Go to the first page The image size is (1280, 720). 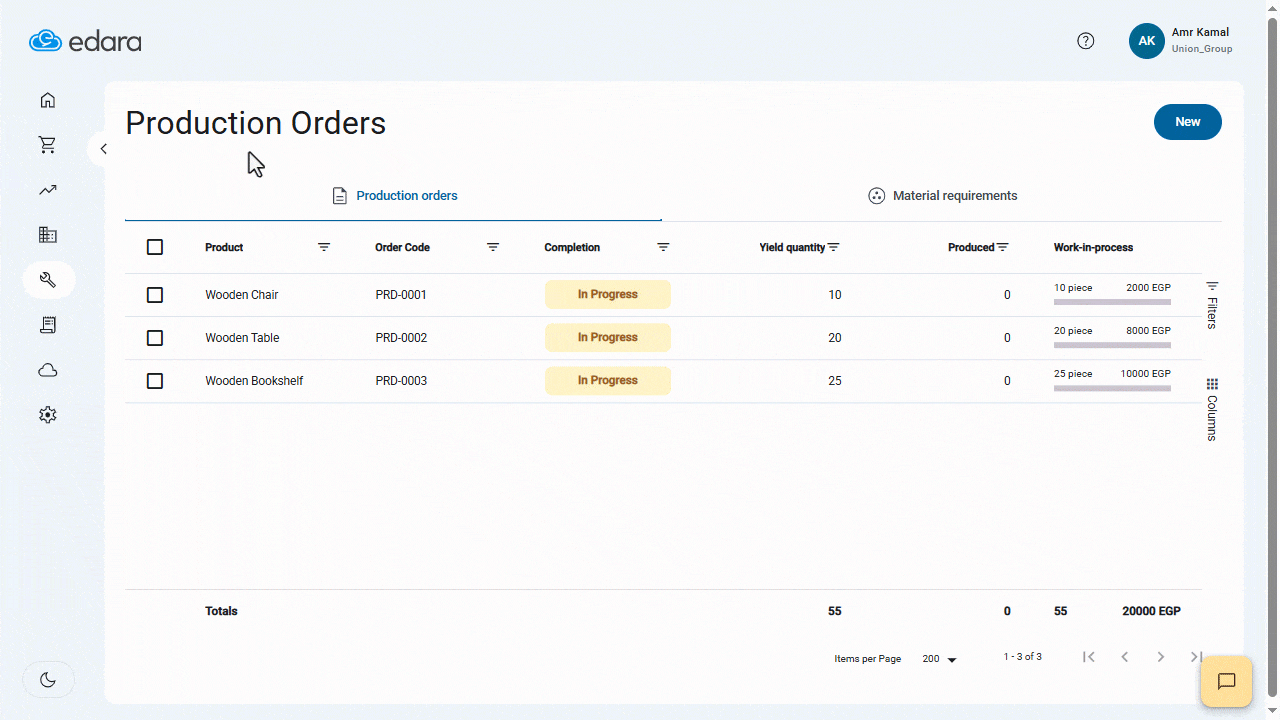[x=1089, y=657]
